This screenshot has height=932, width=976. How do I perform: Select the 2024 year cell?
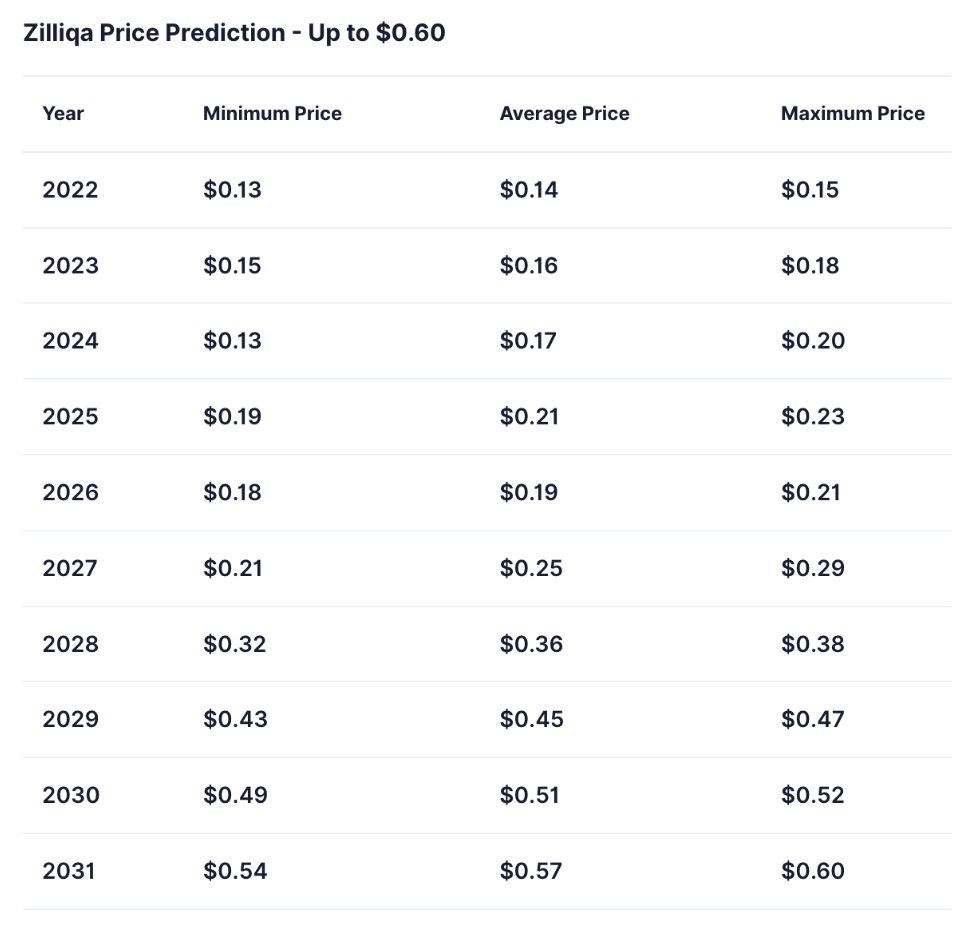tap(70, 341)
